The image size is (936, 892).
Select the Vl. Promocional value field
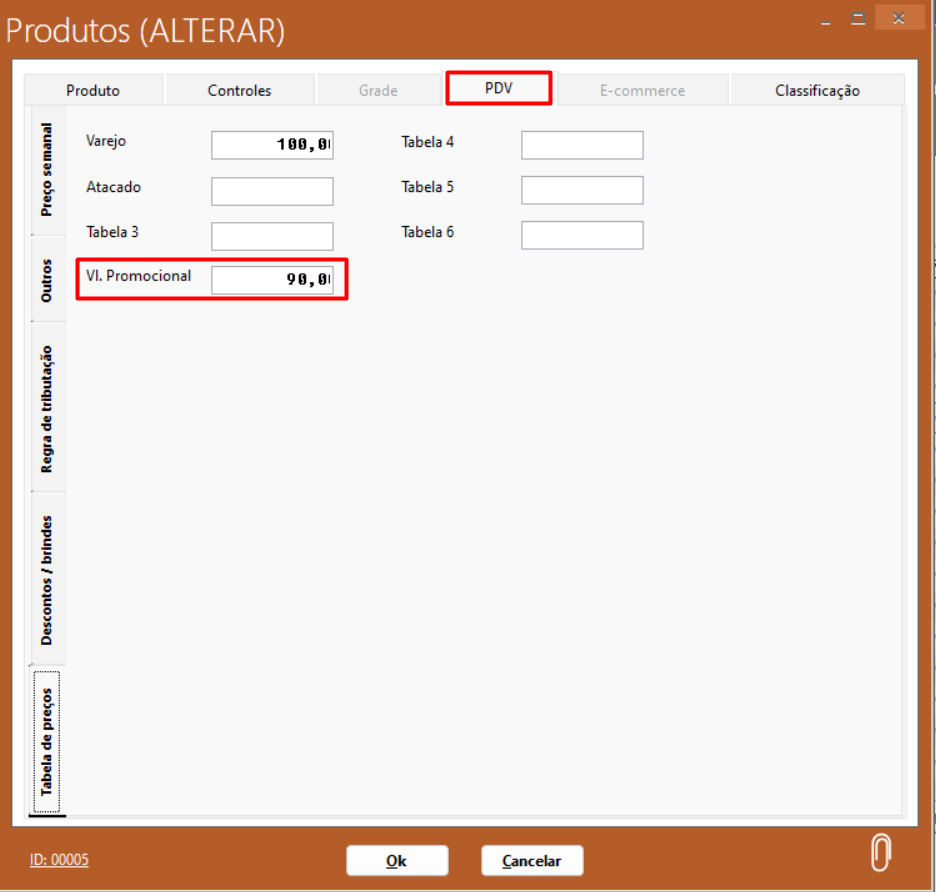(272, 281)
